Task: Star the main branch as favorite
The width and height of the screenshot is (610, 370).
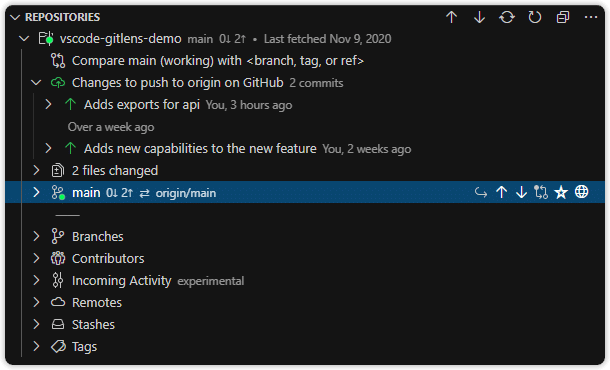Action: click(561, 193)
